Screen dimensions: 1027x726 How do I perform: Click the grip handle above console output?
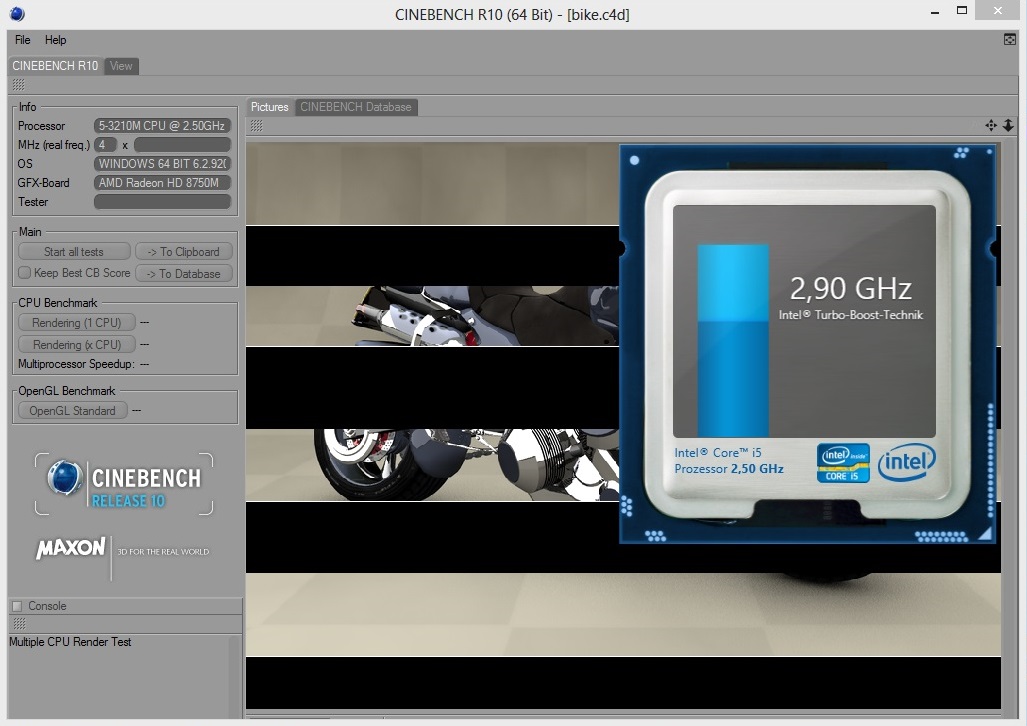[19, 623]
